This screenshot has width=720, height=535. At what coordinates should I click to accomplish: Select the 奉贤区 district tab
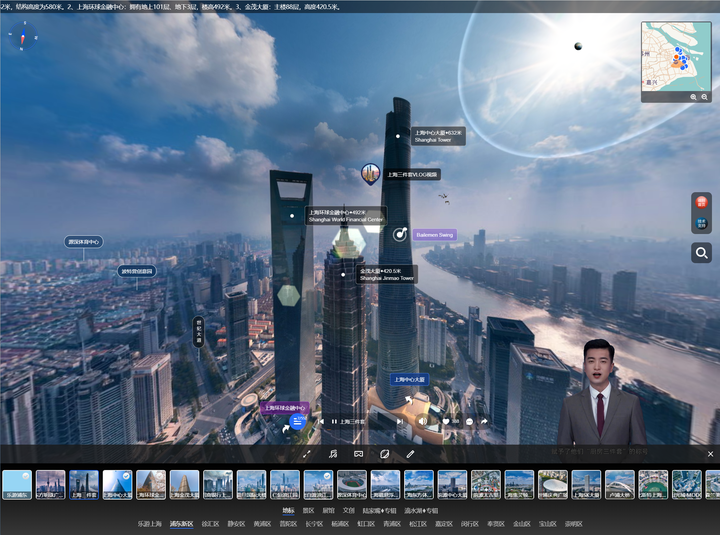pyautogui.click(x=496, y=524)
